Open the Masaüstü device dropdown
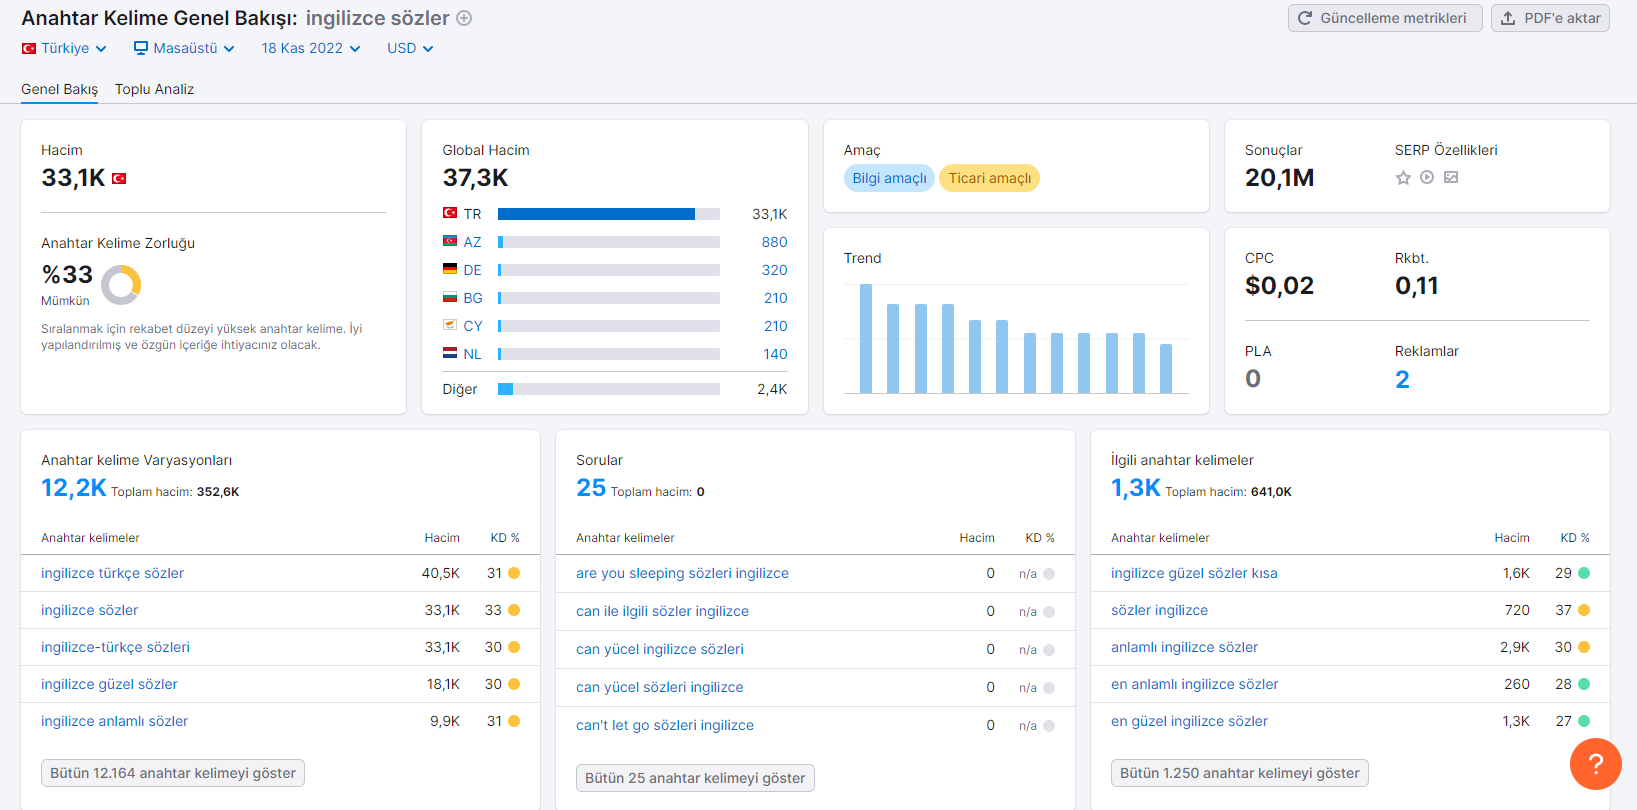This screenshot has height=810, width=1637. coord(184,48)
